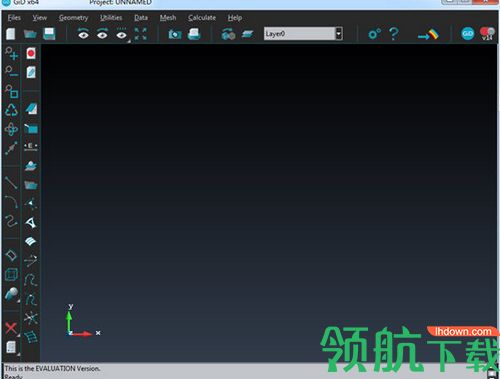Select the zoom in tool

[11, 53]
